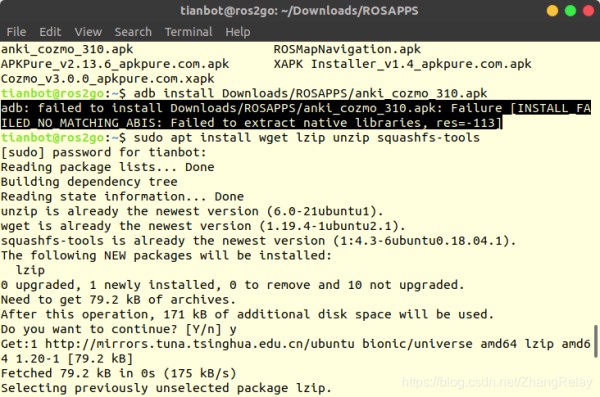The height and width of the screenshot is (397, 600).
Task: Open the Edit menu
Action: coord(50,32)
